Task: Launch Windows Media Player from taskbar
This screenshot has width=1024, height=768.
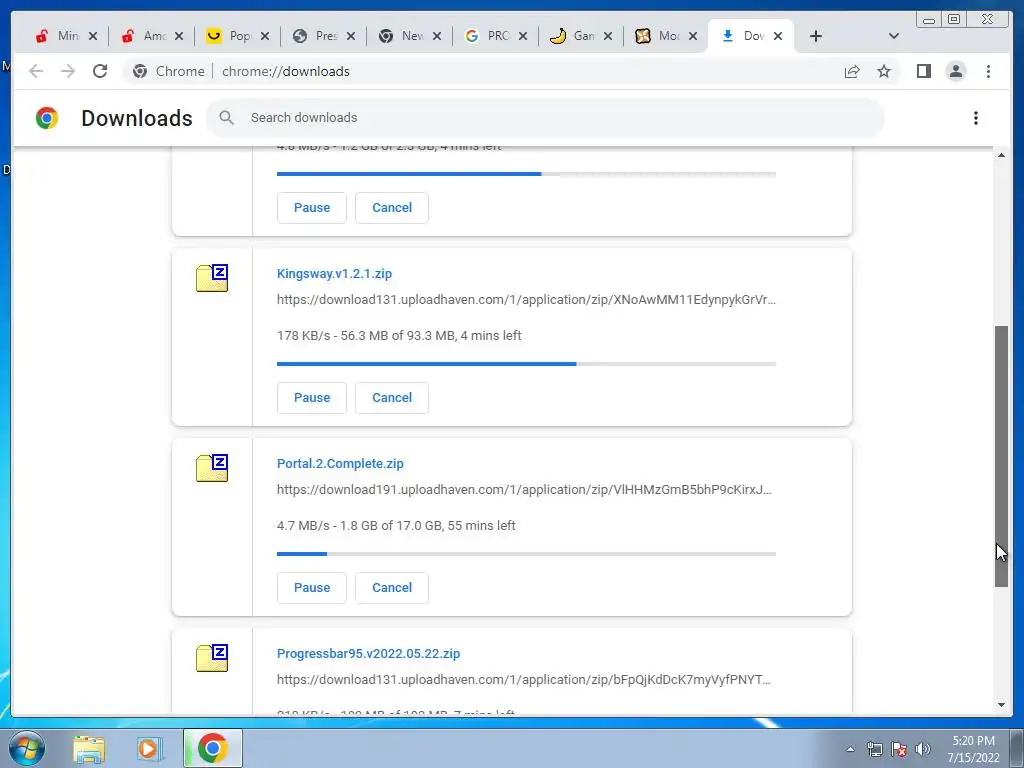Action: click(x=148, y=748)
